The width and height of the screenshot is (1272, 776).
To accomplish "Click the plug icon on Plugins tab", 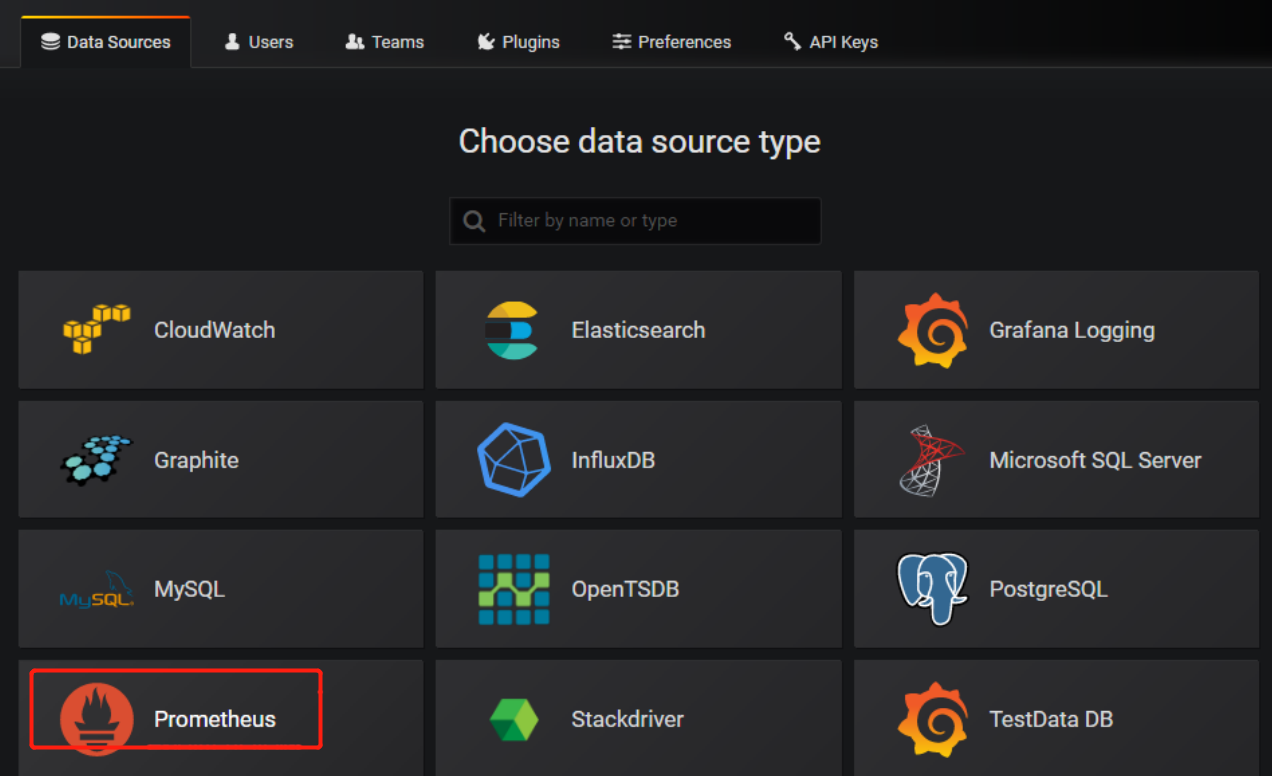I will pyautogui.click(x=486, y=42).
